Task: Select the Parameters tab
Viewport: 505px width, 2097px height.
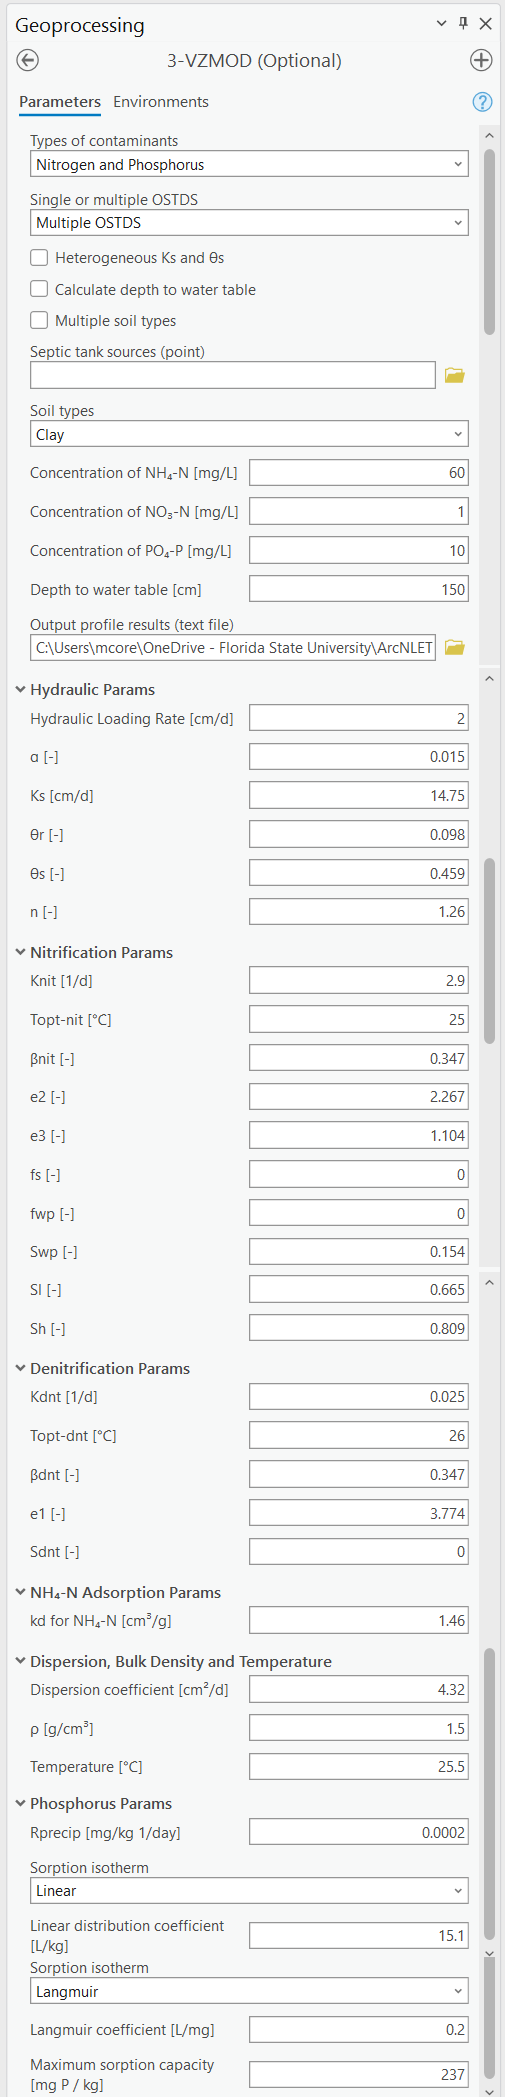Action: [60, 102]
